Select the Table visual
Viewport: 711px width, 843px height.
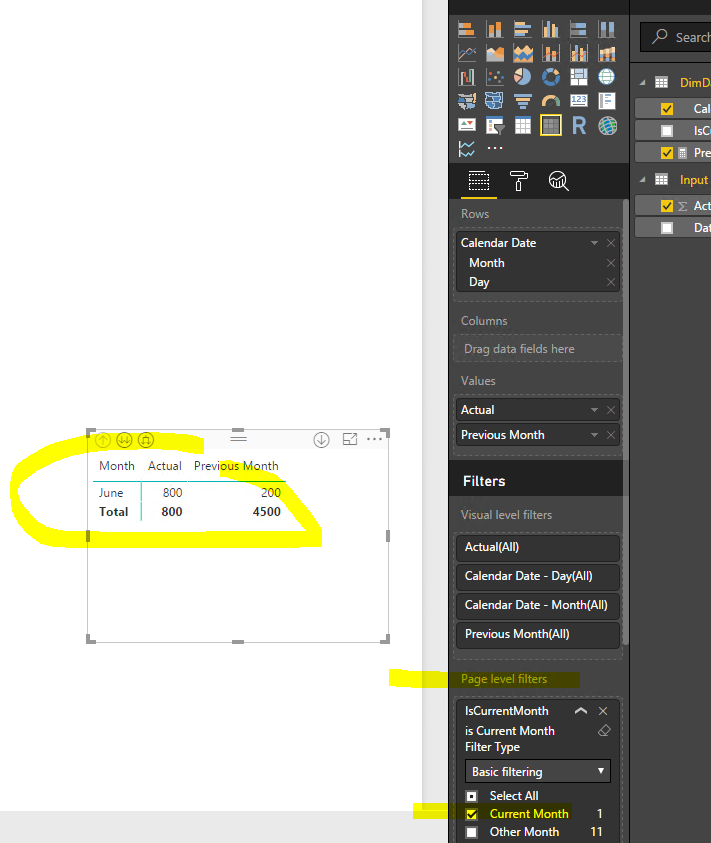point(523,125)
